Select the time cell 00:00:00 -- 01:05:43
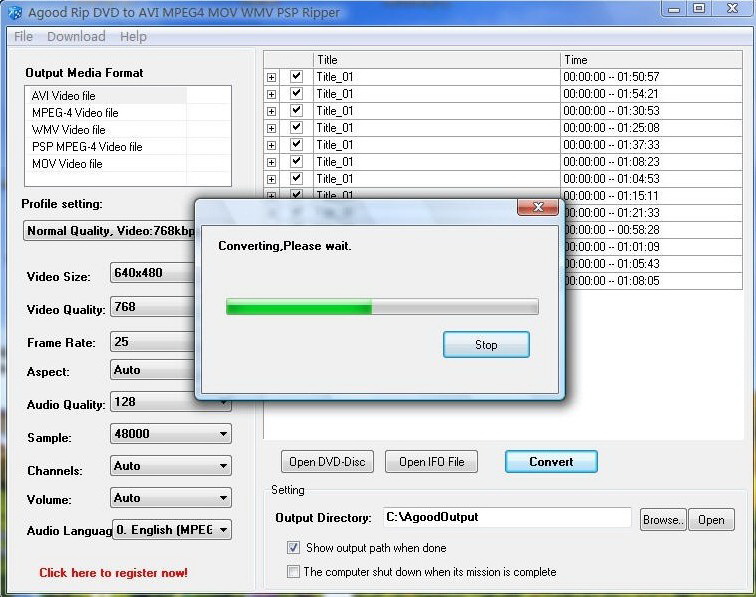This screenshot has width=756, height=597. (x=653, y=263)
